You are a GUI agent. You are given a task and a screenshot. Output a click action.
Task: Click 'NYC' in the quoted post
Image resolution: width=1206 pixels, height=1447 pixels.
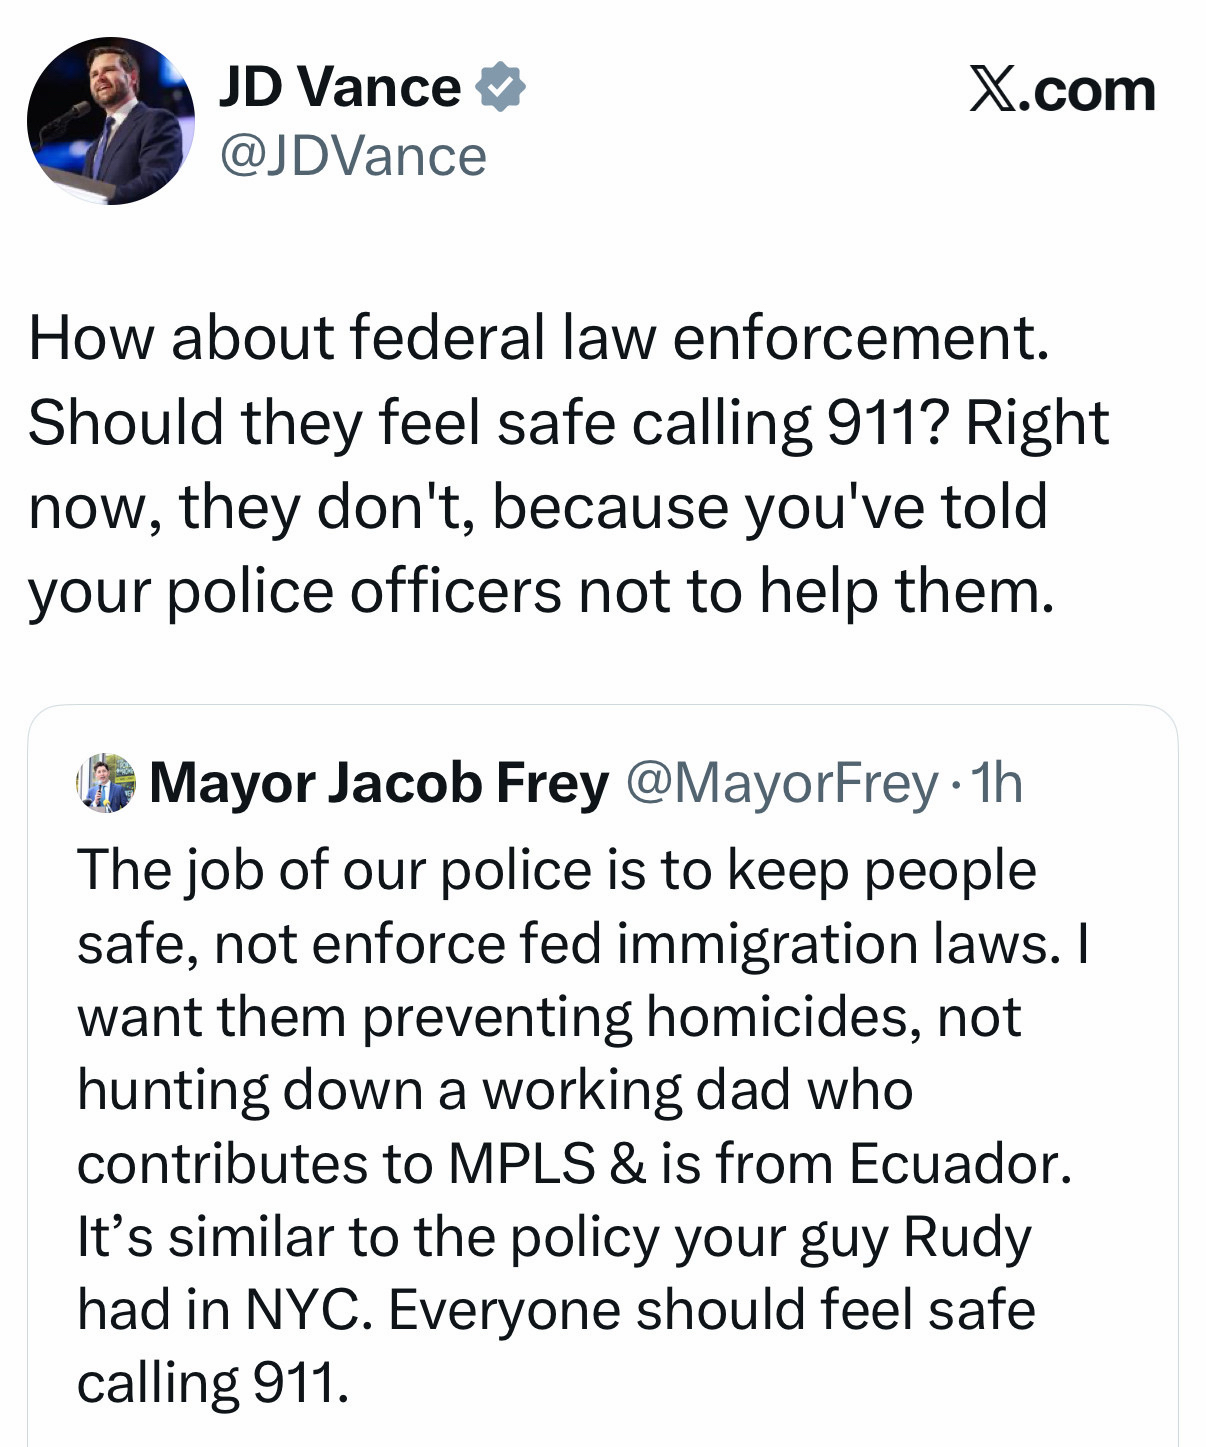303,1310
